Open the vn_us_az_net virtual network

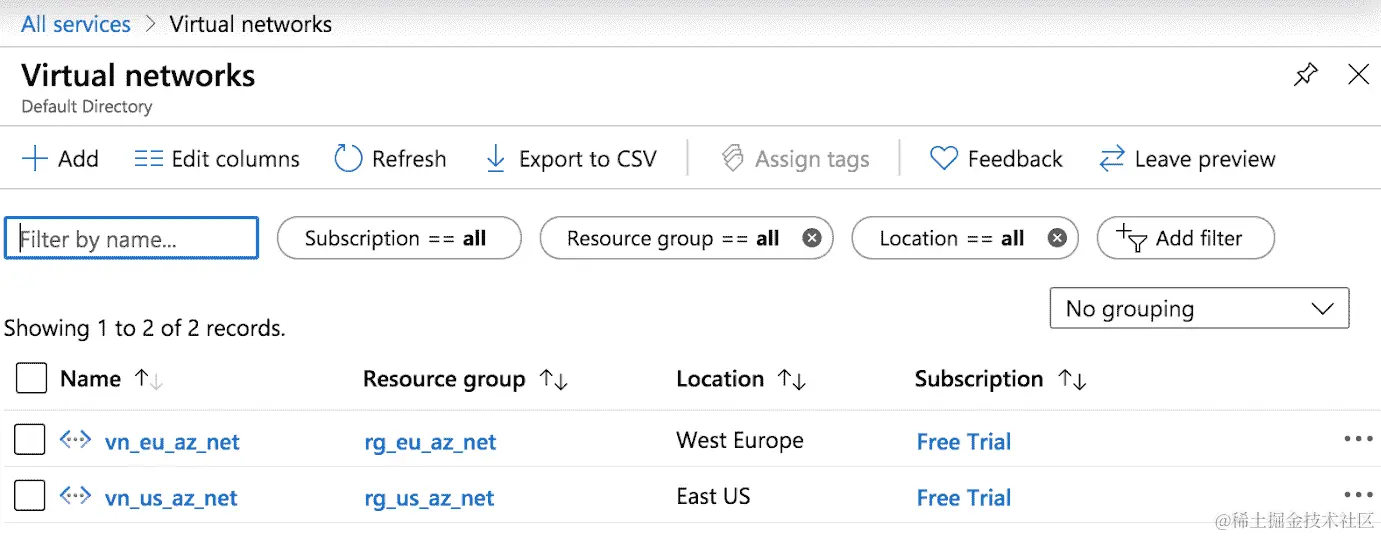point(171,498)
